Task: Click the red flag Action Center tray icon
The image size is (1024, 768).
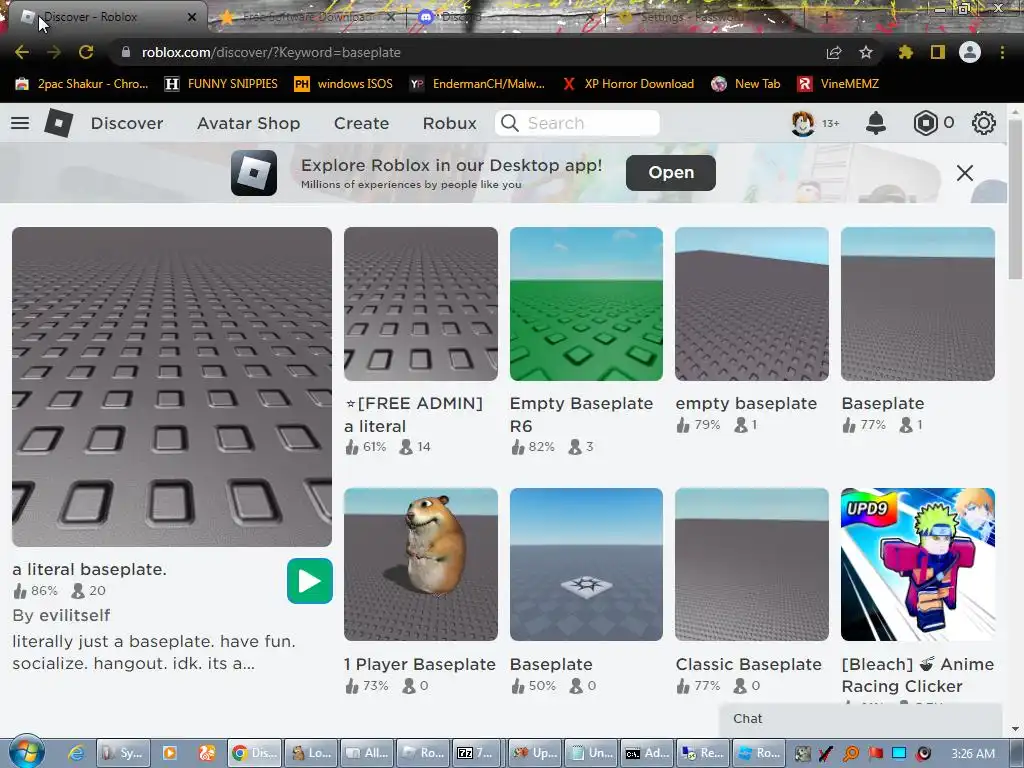Action: [x=875, y=753]
